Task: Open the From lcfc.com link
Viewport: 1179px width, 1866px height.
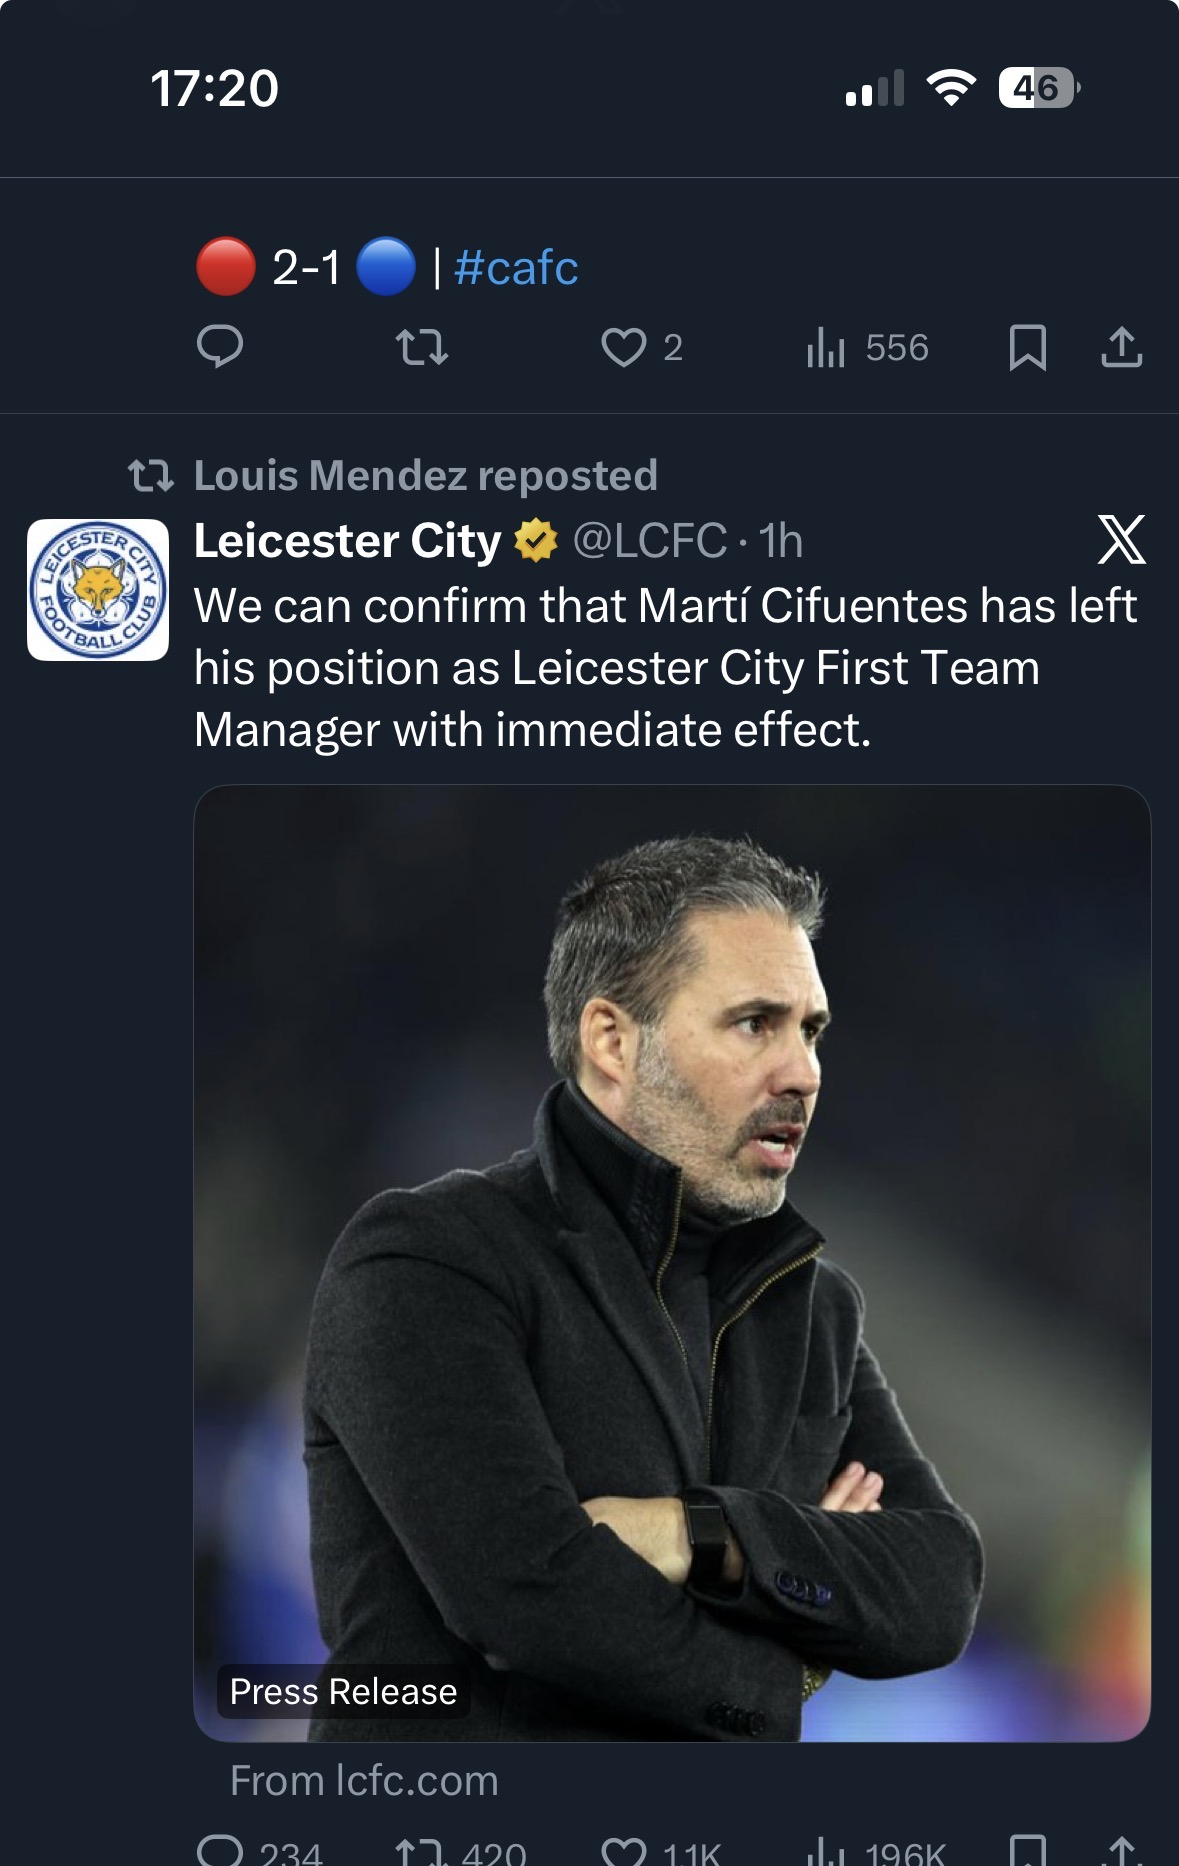Action: click(364, 1781)
